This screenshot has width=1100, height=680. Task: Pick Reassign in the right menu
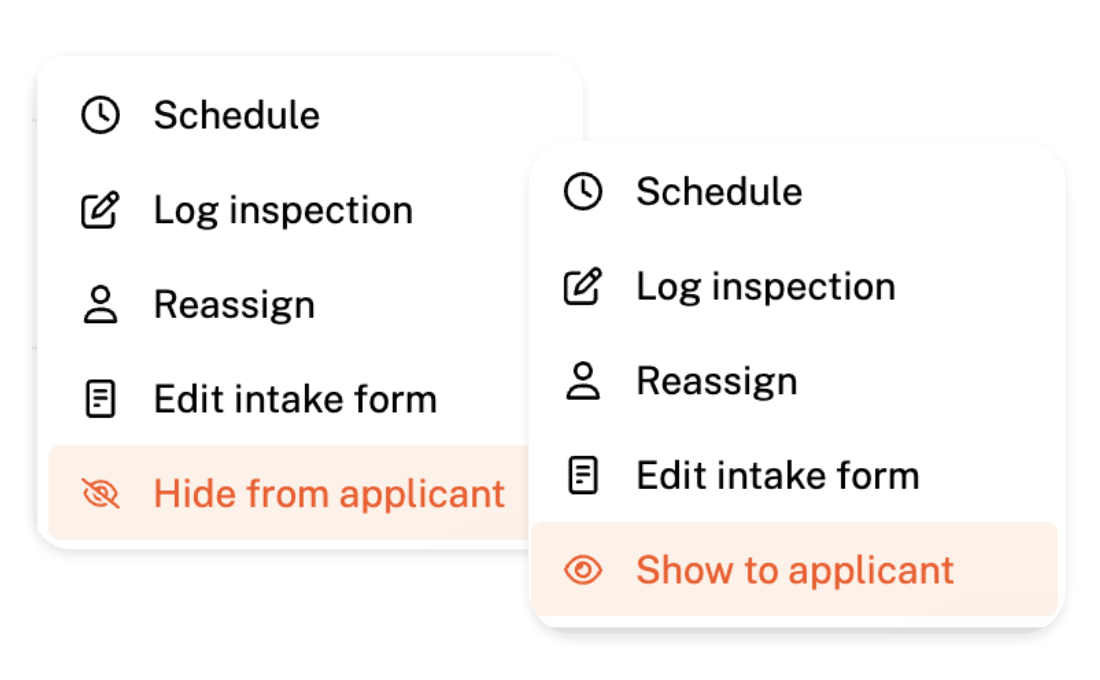click(717, 382)
